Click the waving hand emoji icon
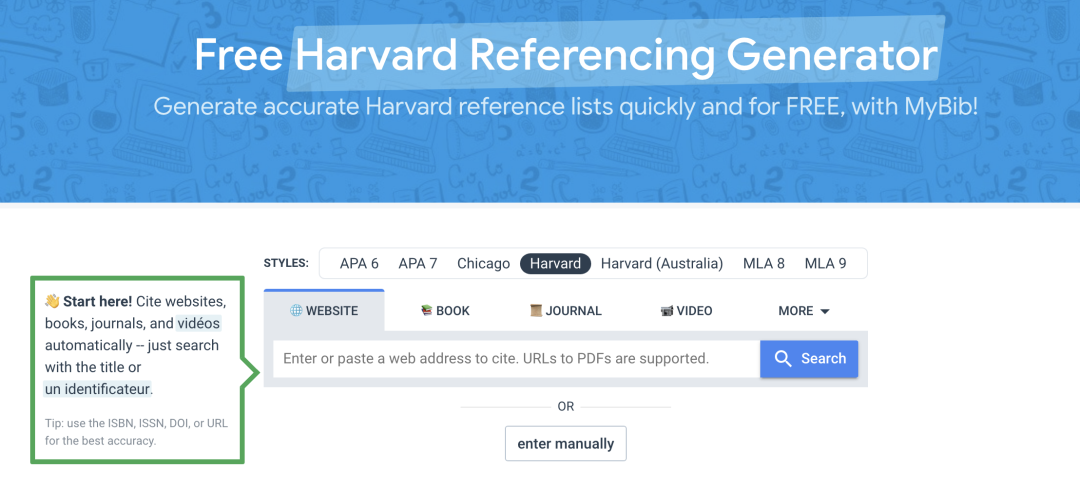 (x=52, y=301)
